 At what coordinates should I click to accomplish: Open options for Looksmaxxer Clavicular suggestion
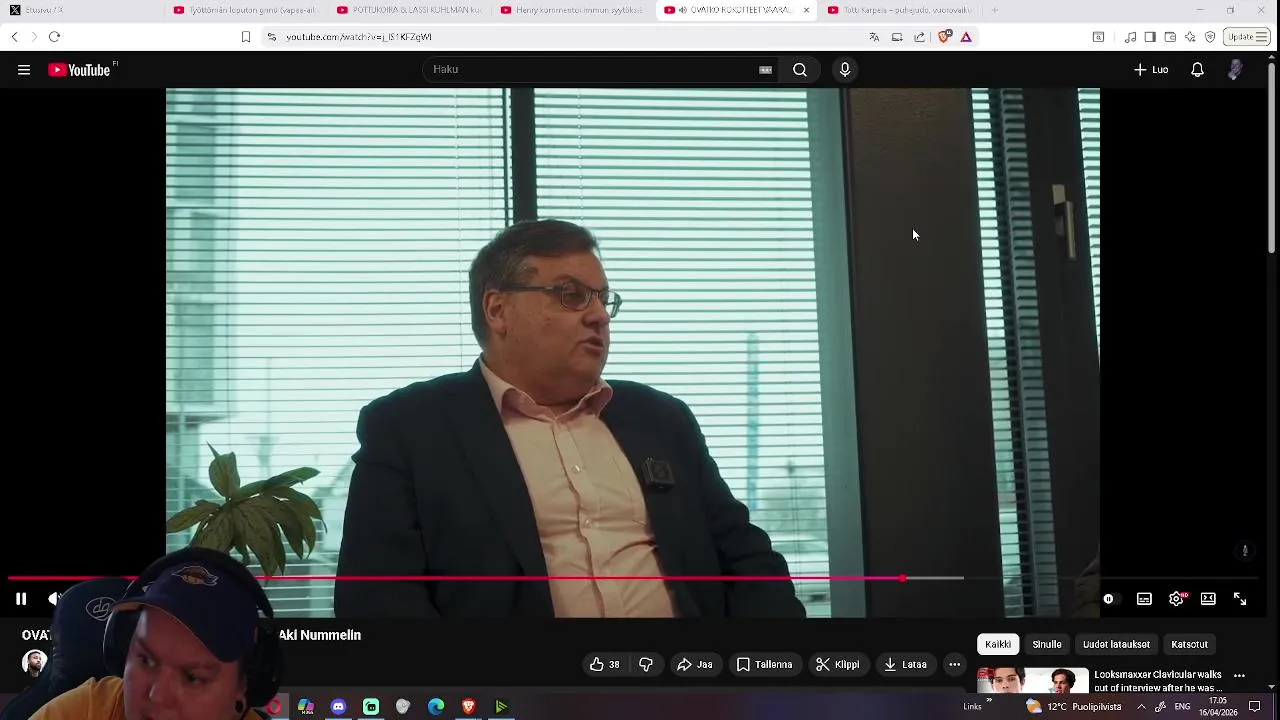[x=1240, y=676]
